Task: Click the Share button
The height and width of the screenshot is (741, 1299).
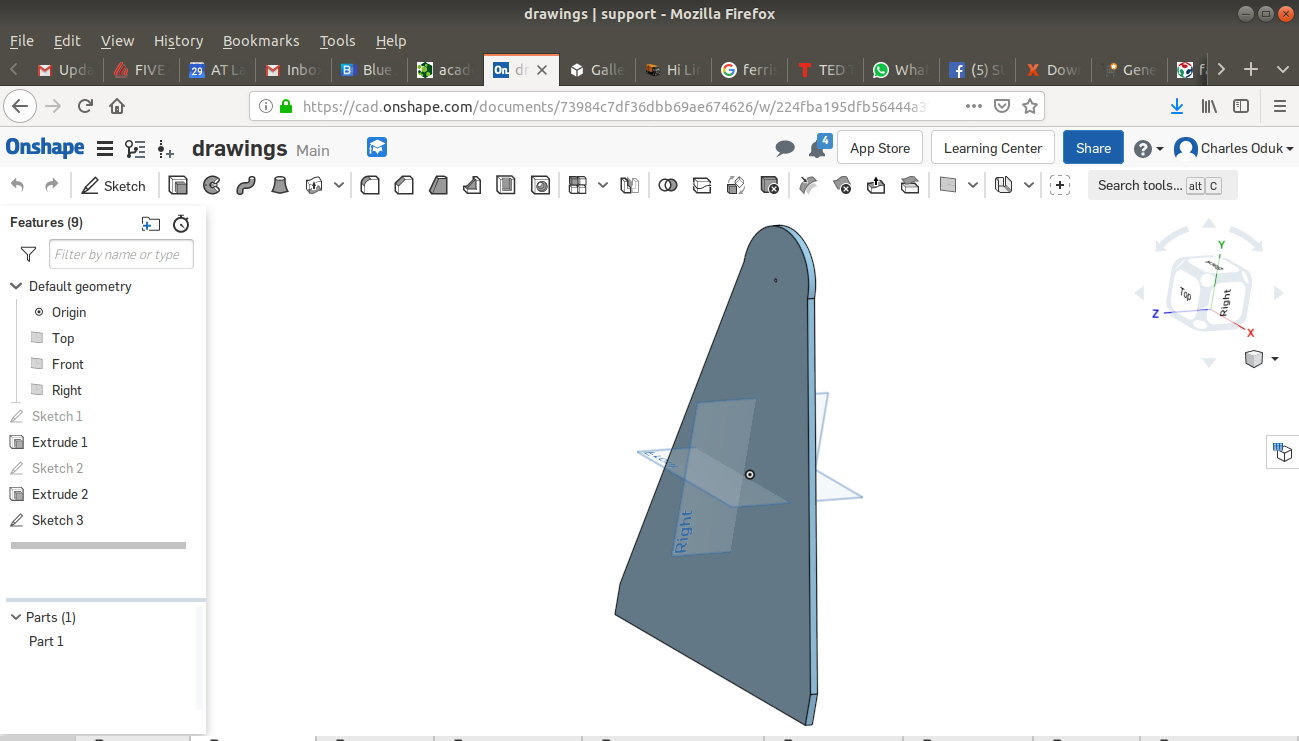Action: (x=1092, y=148)
